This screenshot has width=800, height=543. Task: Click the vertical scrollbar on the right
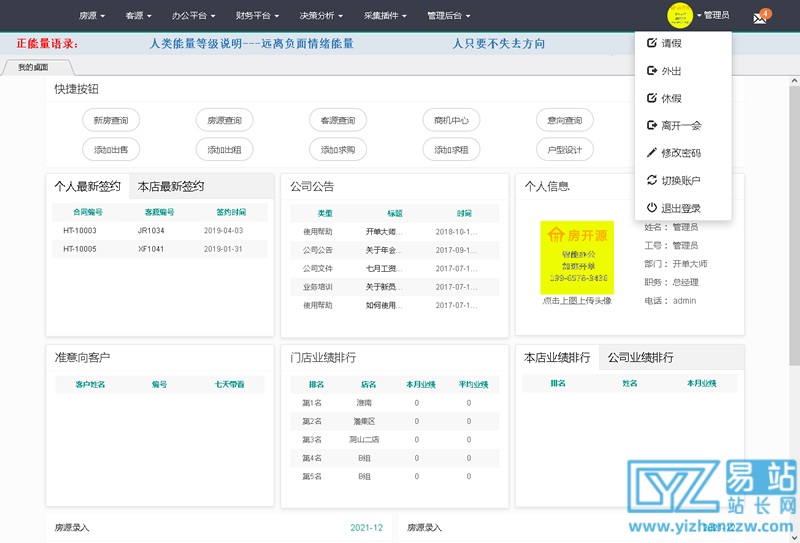[794, 225]
